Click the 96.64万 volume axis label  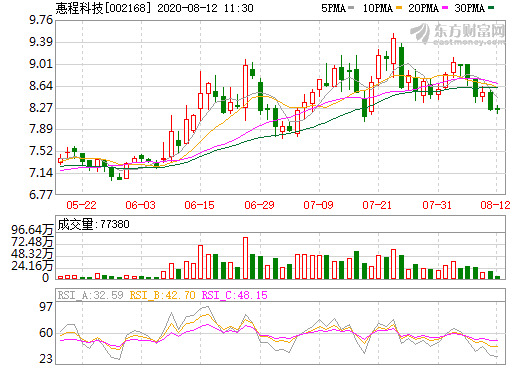pyautogui.click(x=32, y=230)
